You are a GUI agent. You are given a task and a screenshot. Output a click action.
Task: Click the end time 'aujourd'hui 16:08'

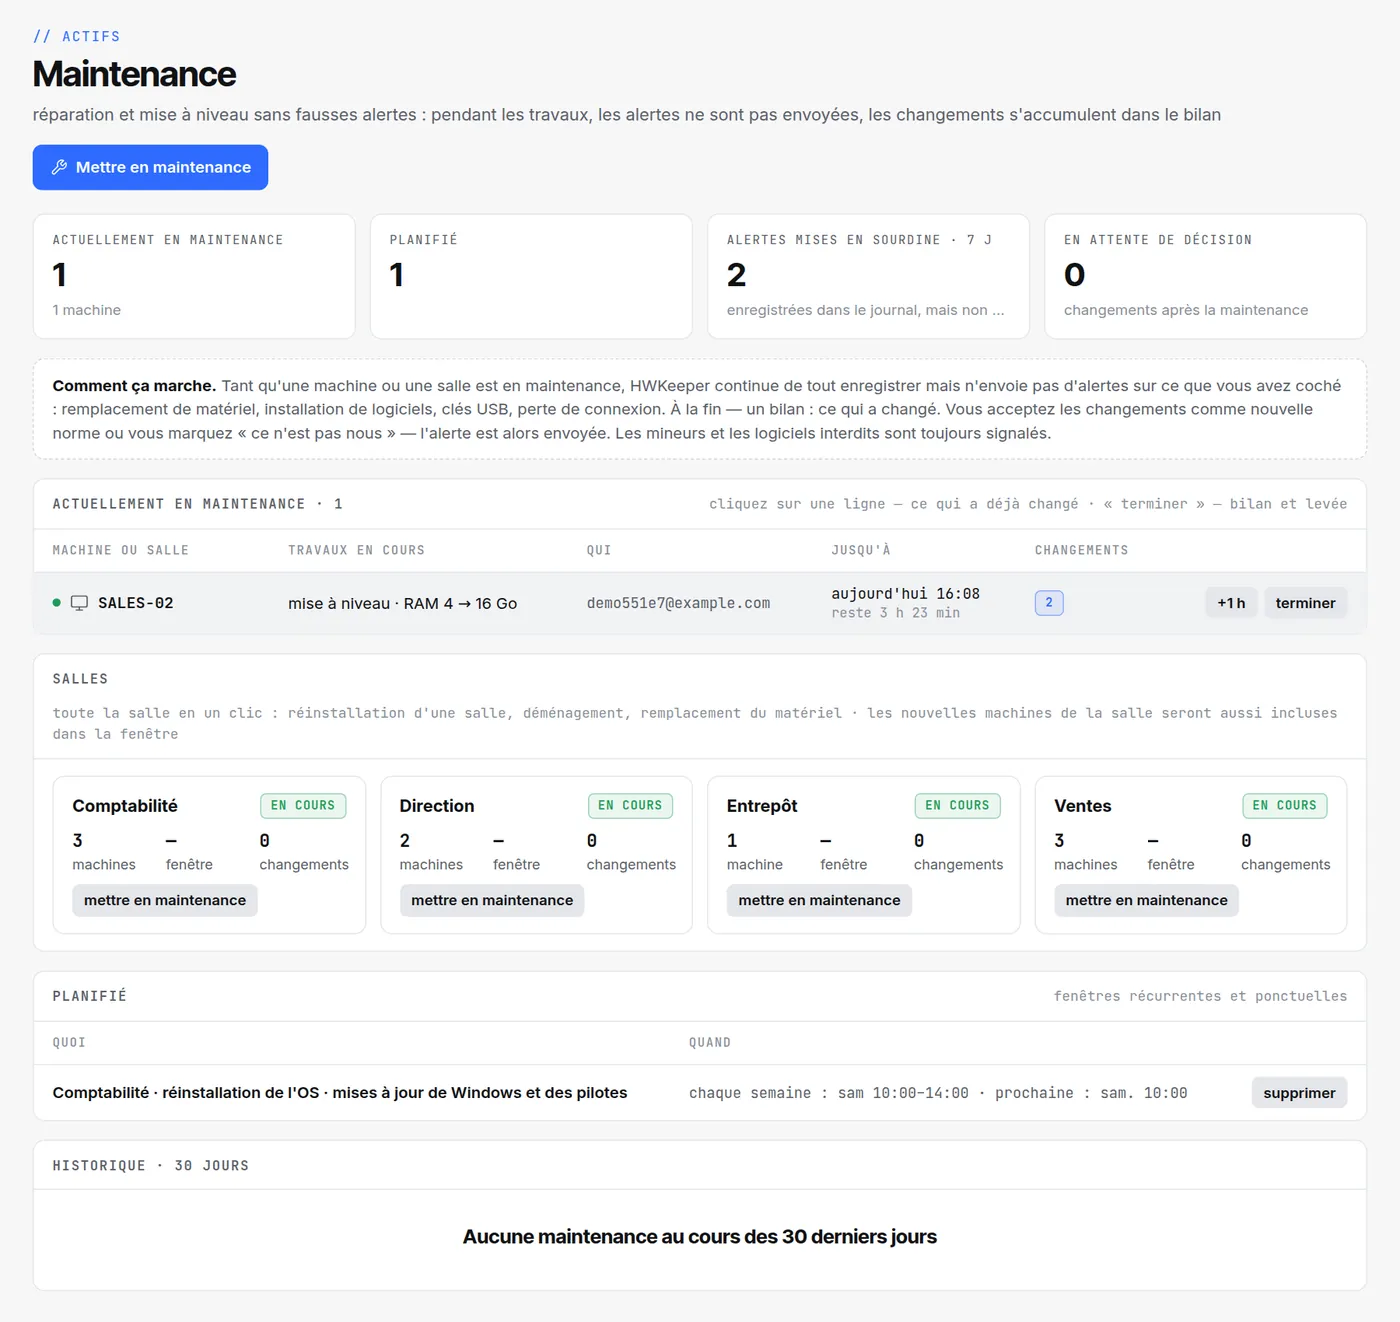[x=905, y=593]
